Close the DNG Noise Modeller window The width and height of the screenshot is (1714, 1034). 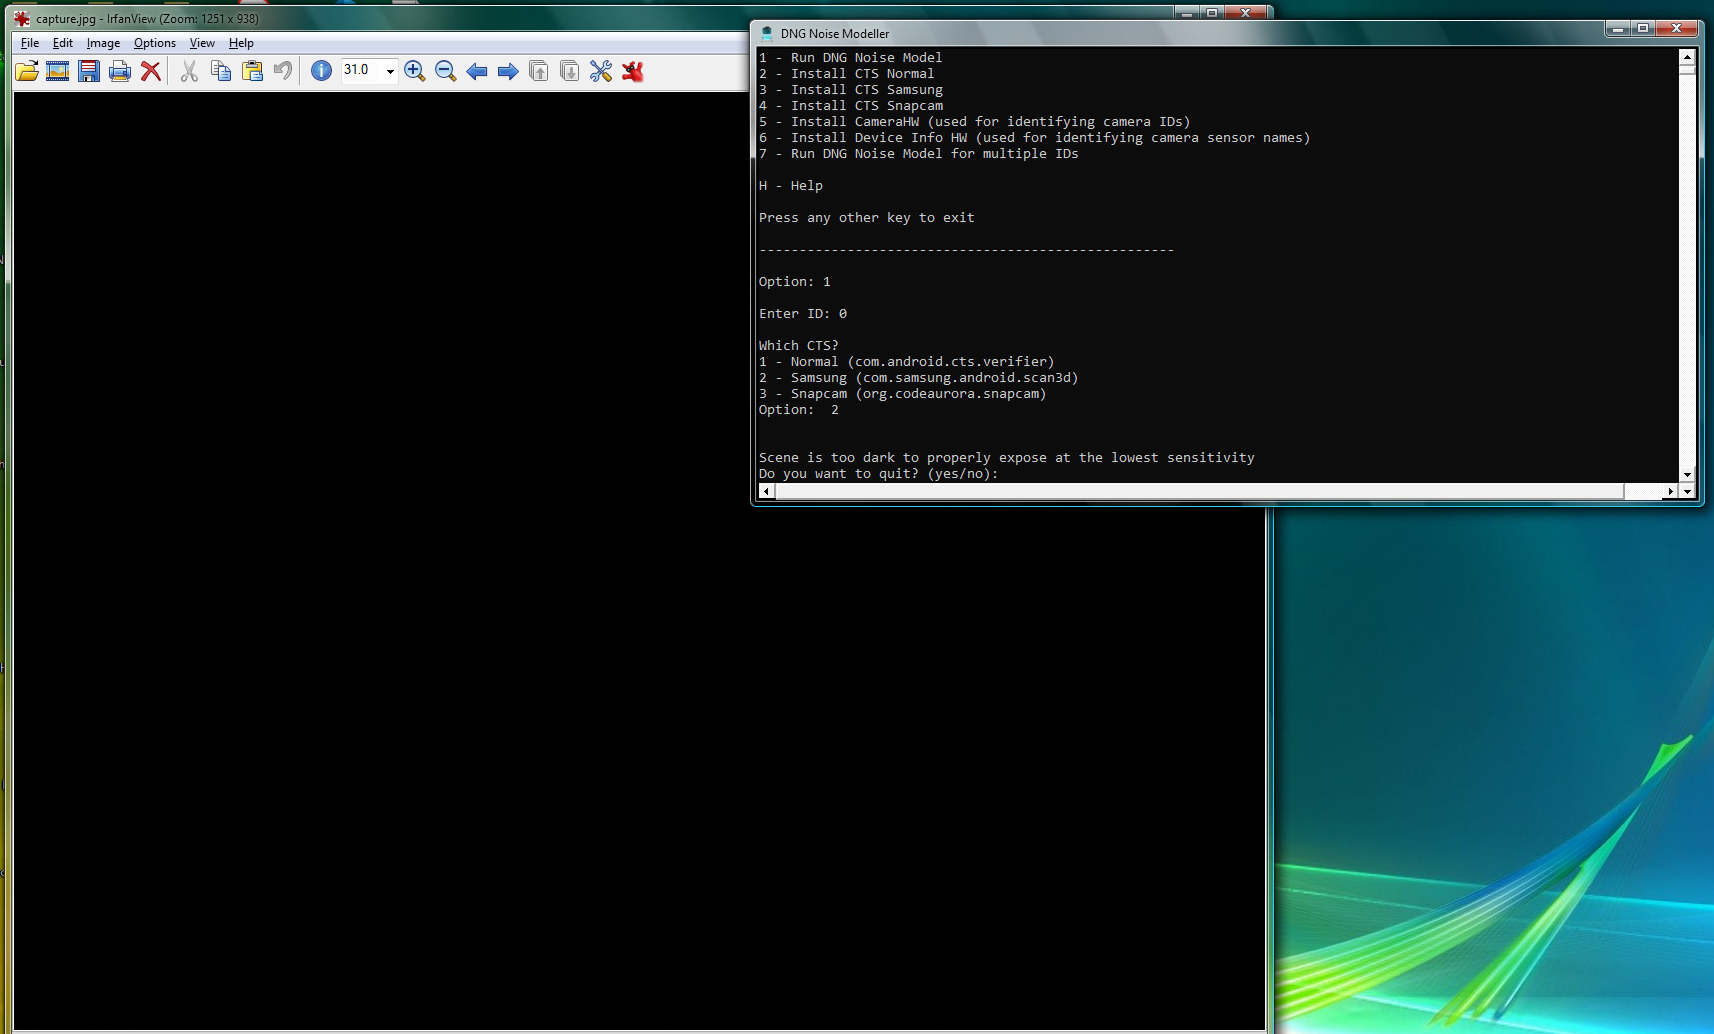point(1677,29)
